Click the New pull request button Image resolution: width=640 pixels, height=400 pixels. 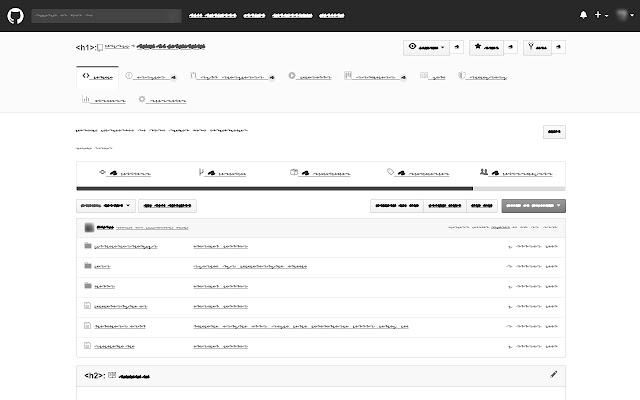click(167, 206)
